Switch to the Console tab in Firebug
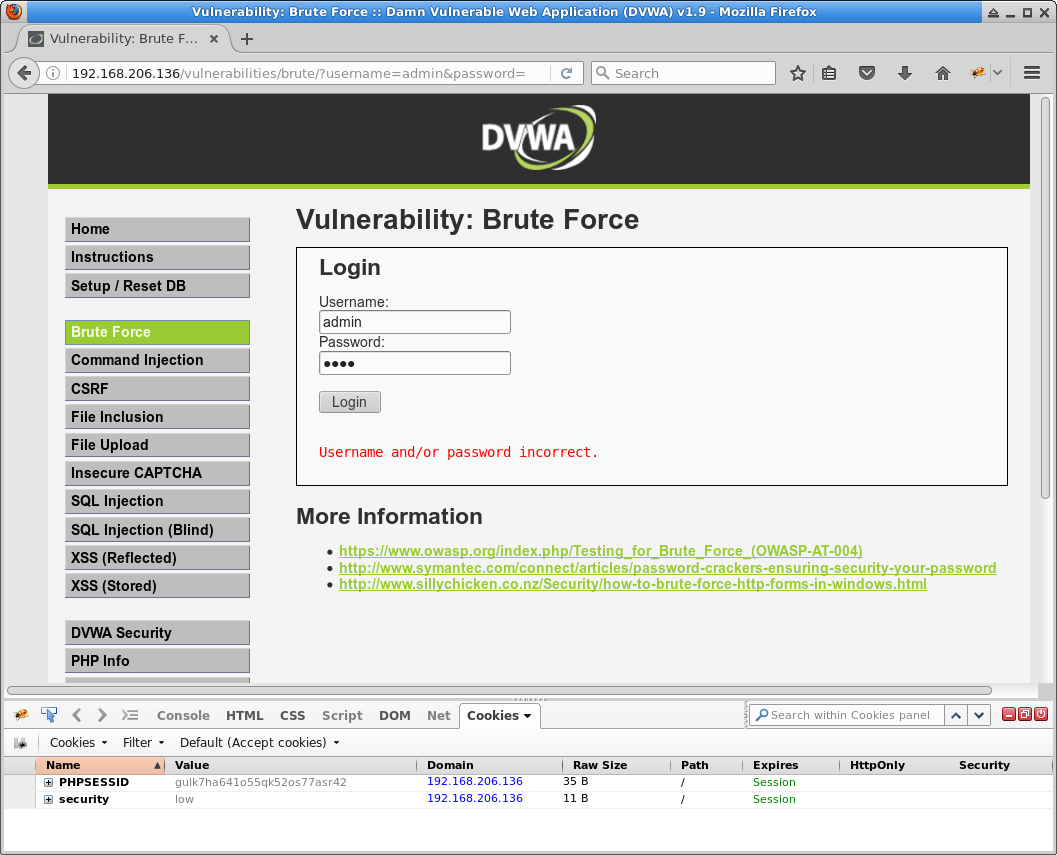1057x855 pixels. click(183, 715)
